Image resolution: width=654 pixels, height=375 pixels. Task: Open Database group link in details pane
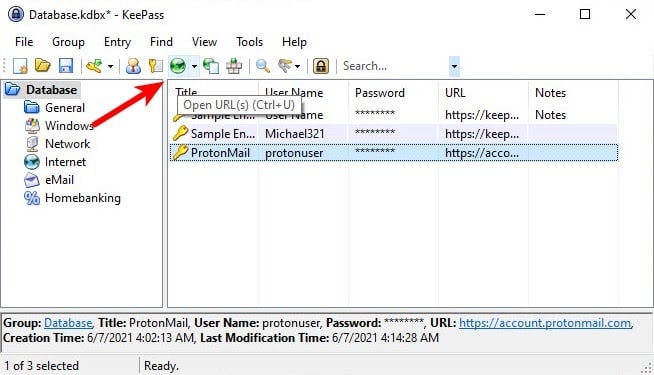point(68,323)
